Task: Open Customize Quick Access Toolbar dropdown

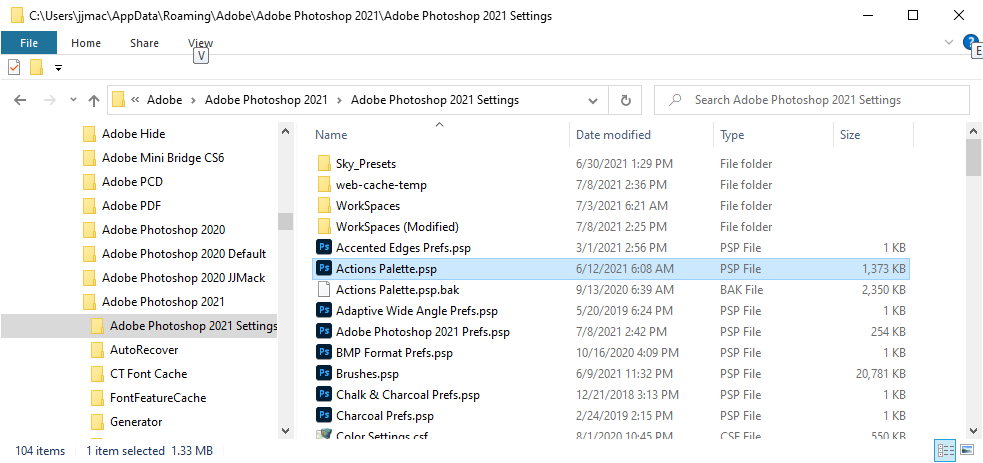Action: (x=58, y=68)
